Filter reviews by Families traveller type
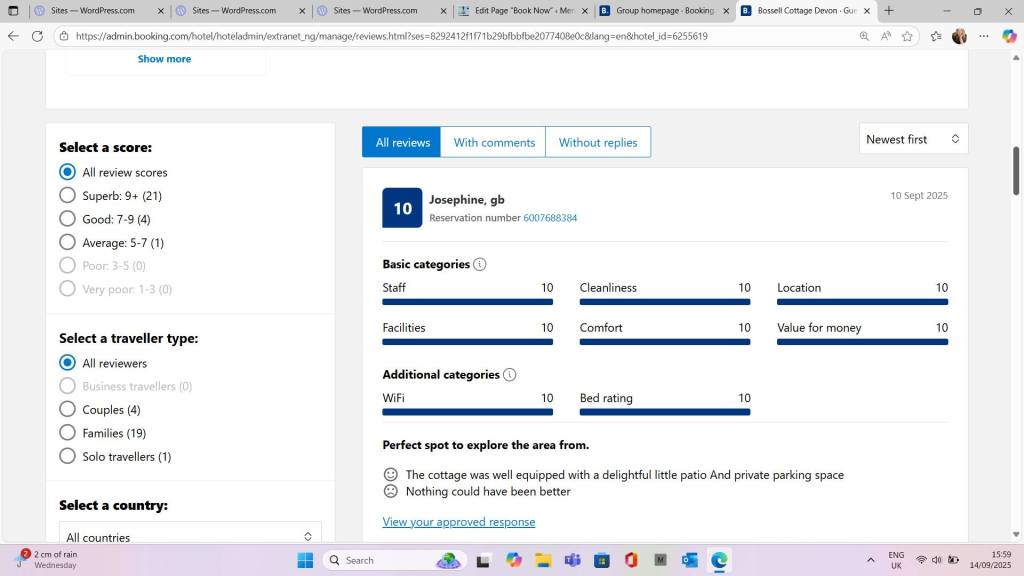This screenshot has height=576, width=1024. coord(68,433)
